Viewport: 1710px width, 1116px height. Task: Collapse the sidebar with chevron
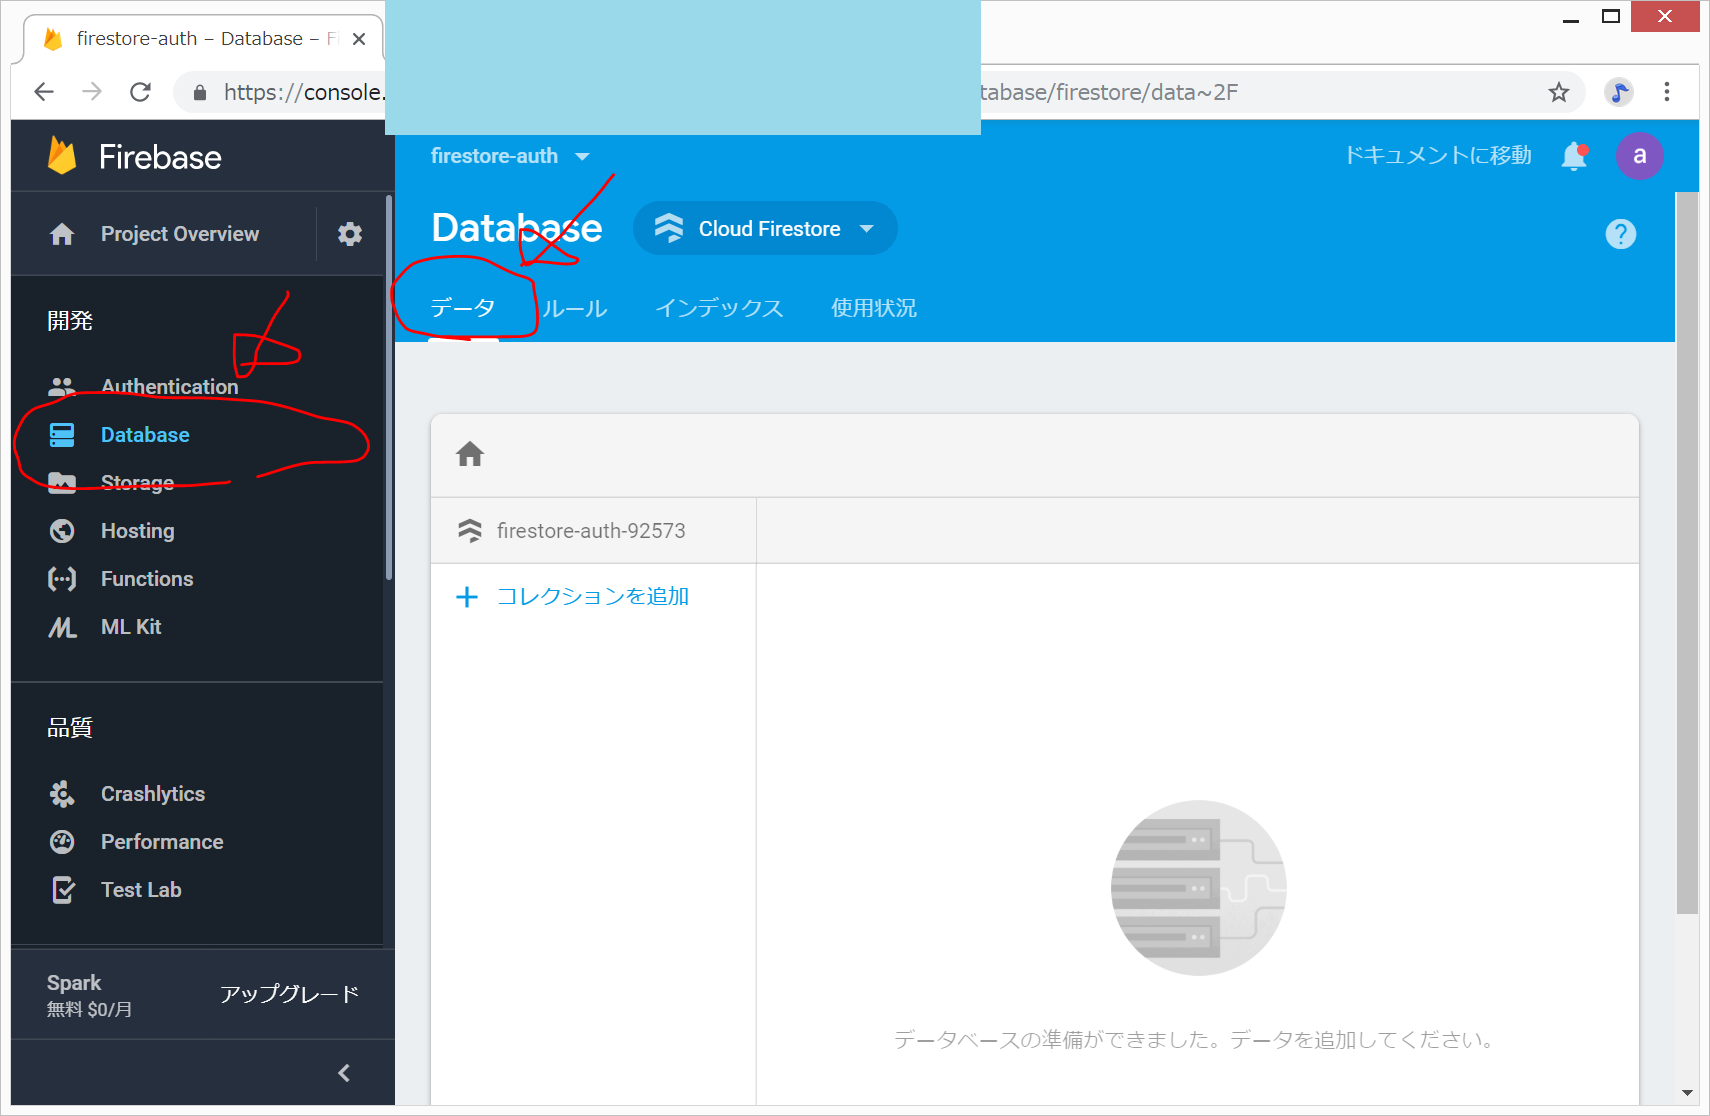point(344,1073)
